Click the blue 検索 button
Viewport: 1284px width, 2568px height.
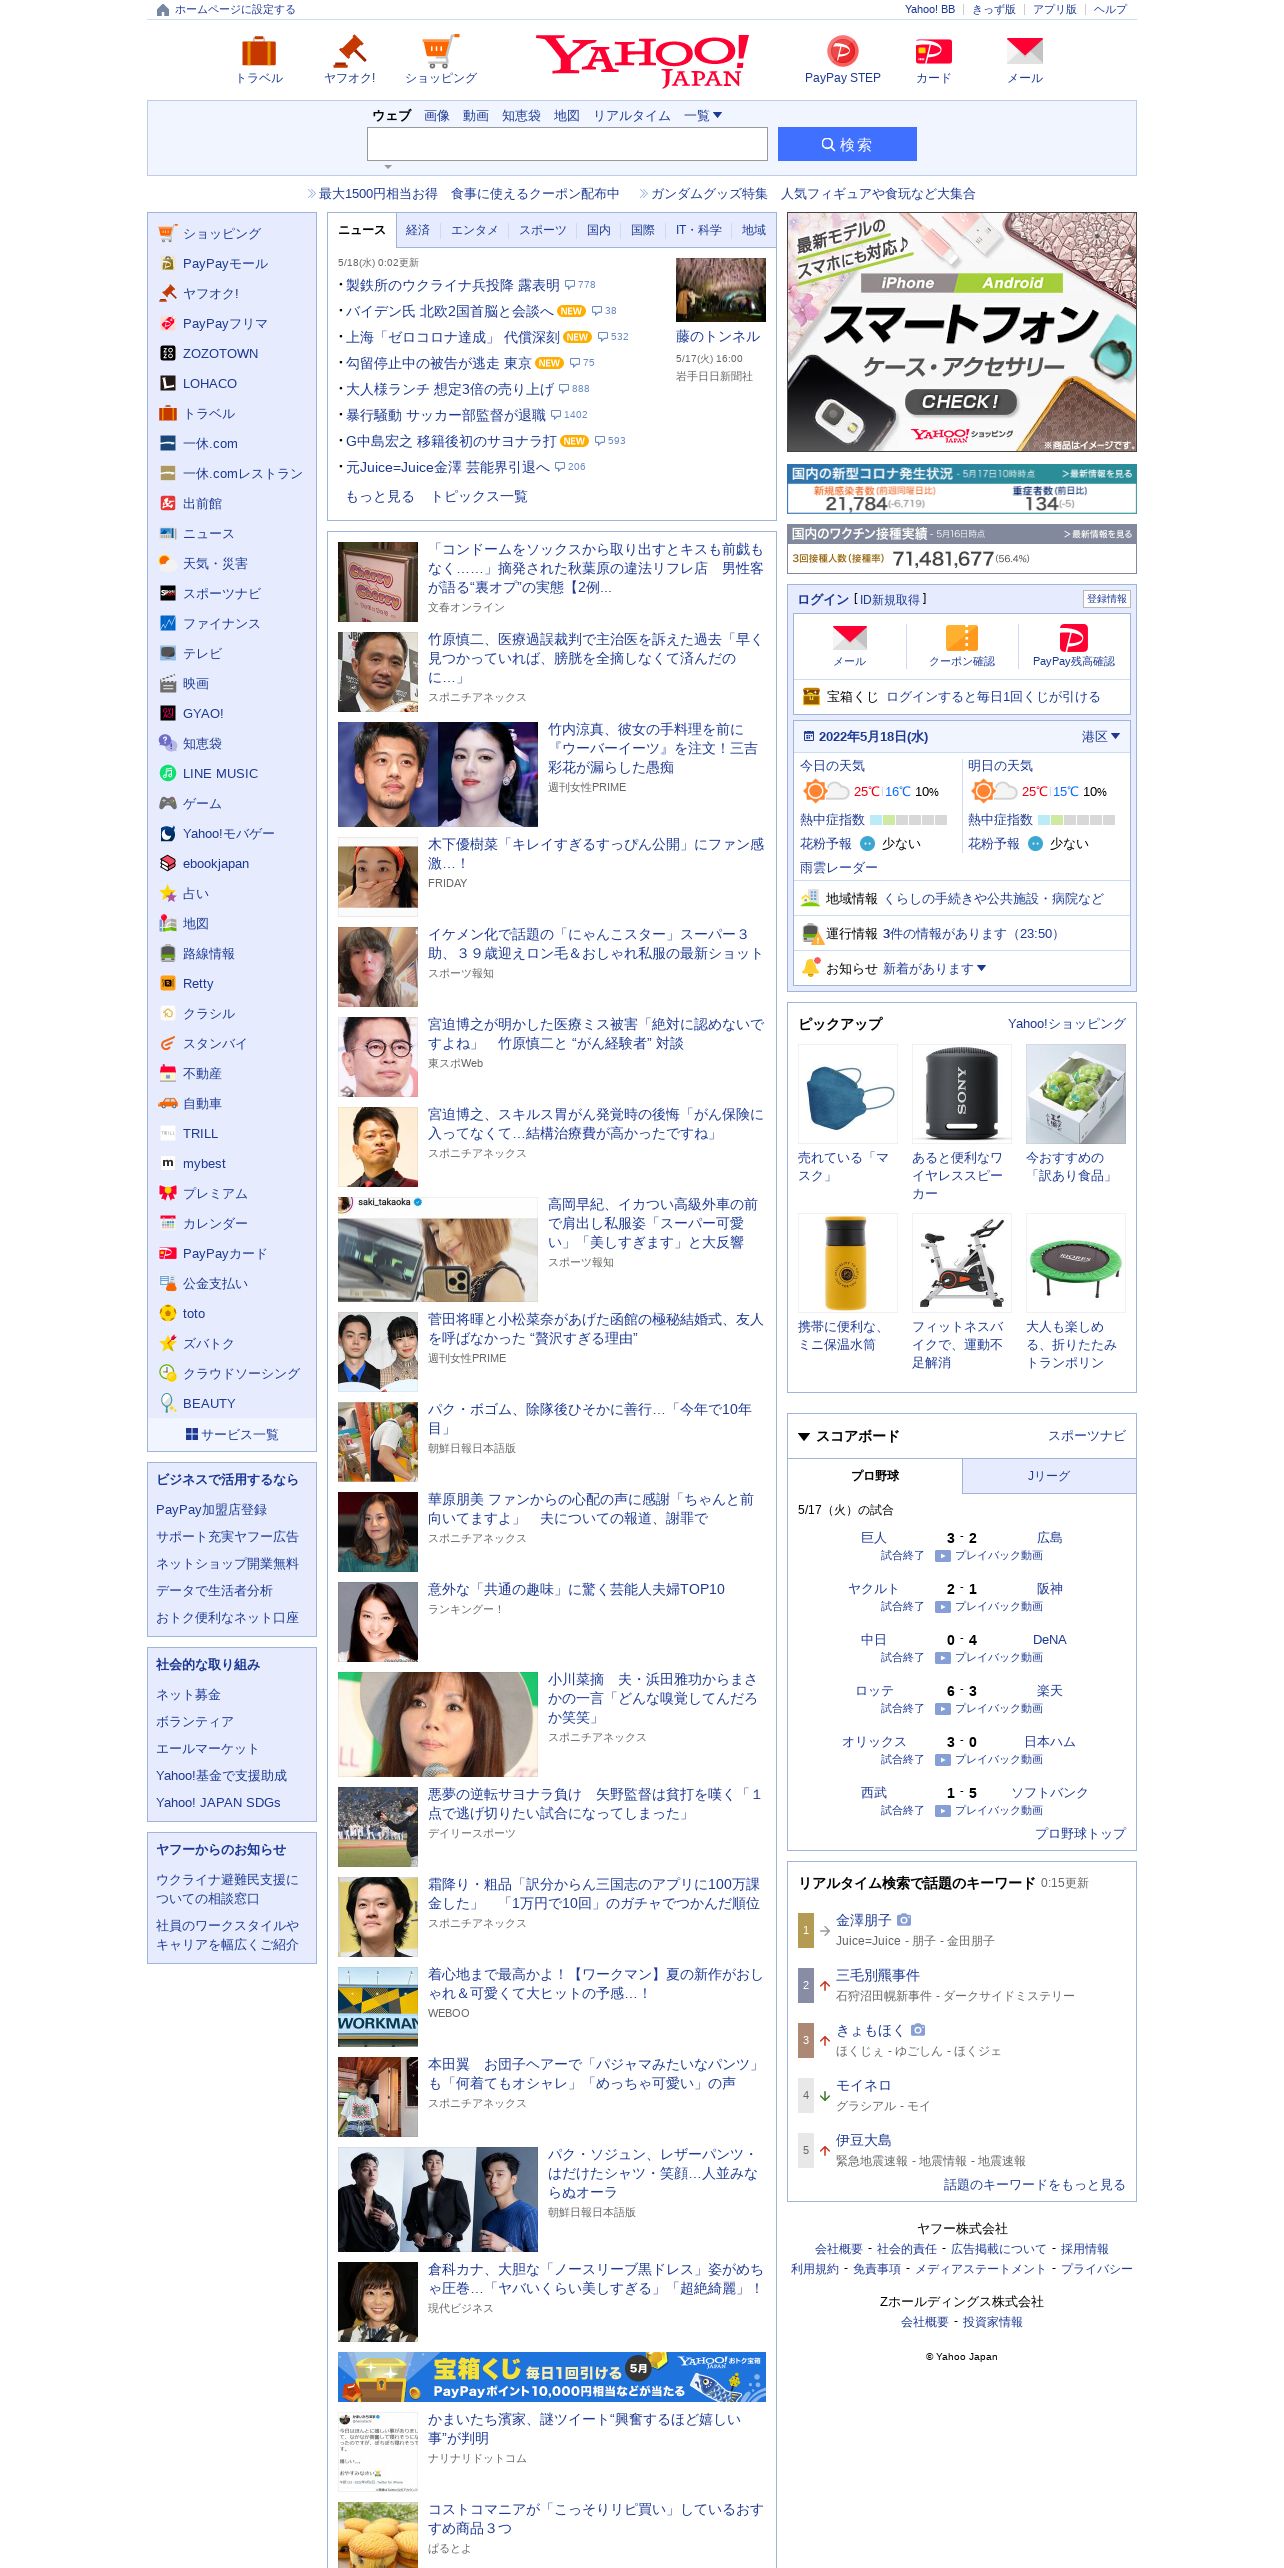tap(847, 144)
